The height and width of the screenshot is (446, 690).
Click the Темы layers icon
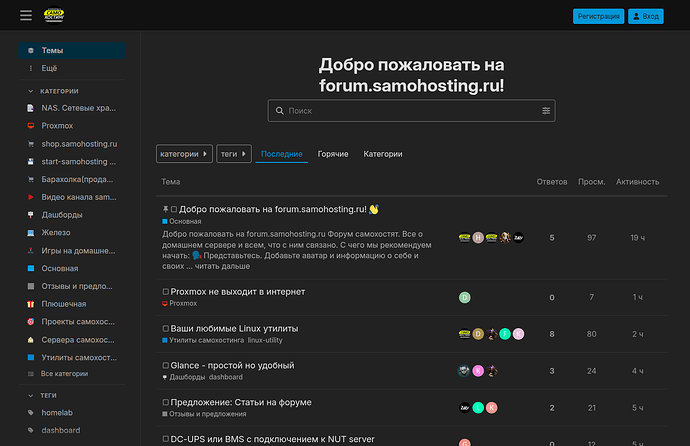[x=30, y=51]
